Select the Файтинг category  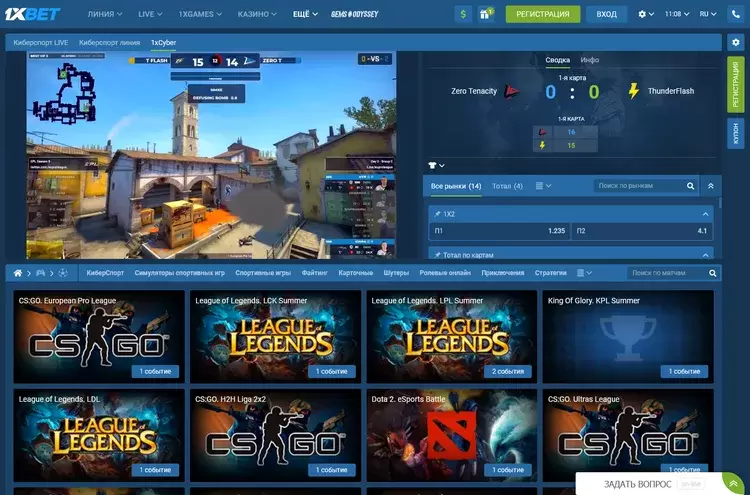pyautogui.click(x=315, y=273)
